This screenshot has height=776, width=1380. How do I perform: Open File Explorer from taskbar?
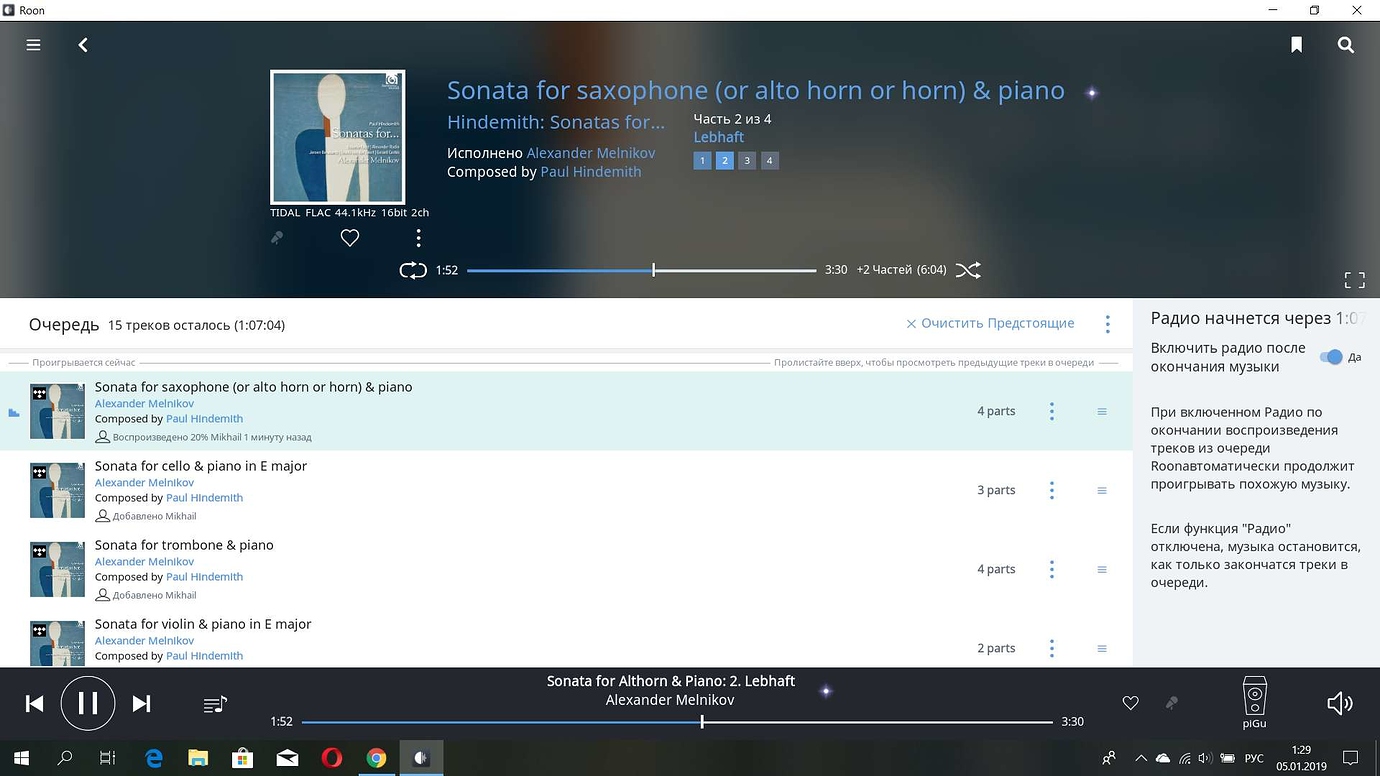click(198, 758)
